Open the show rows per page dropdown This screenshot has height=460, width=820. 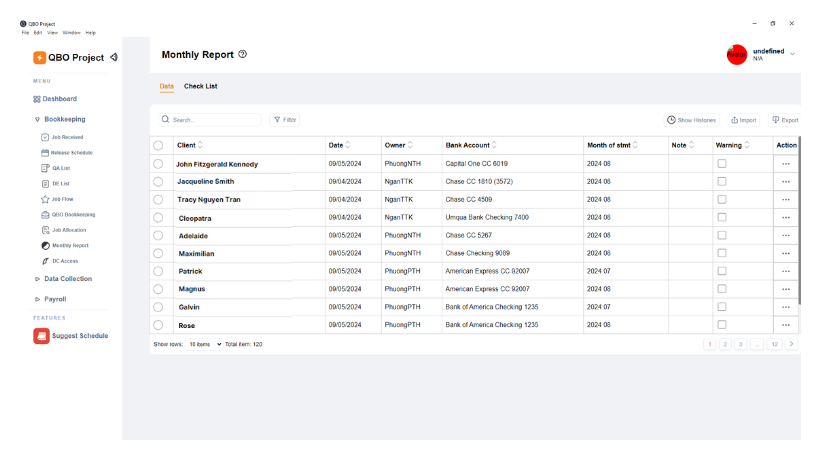[x=205, y=344]
